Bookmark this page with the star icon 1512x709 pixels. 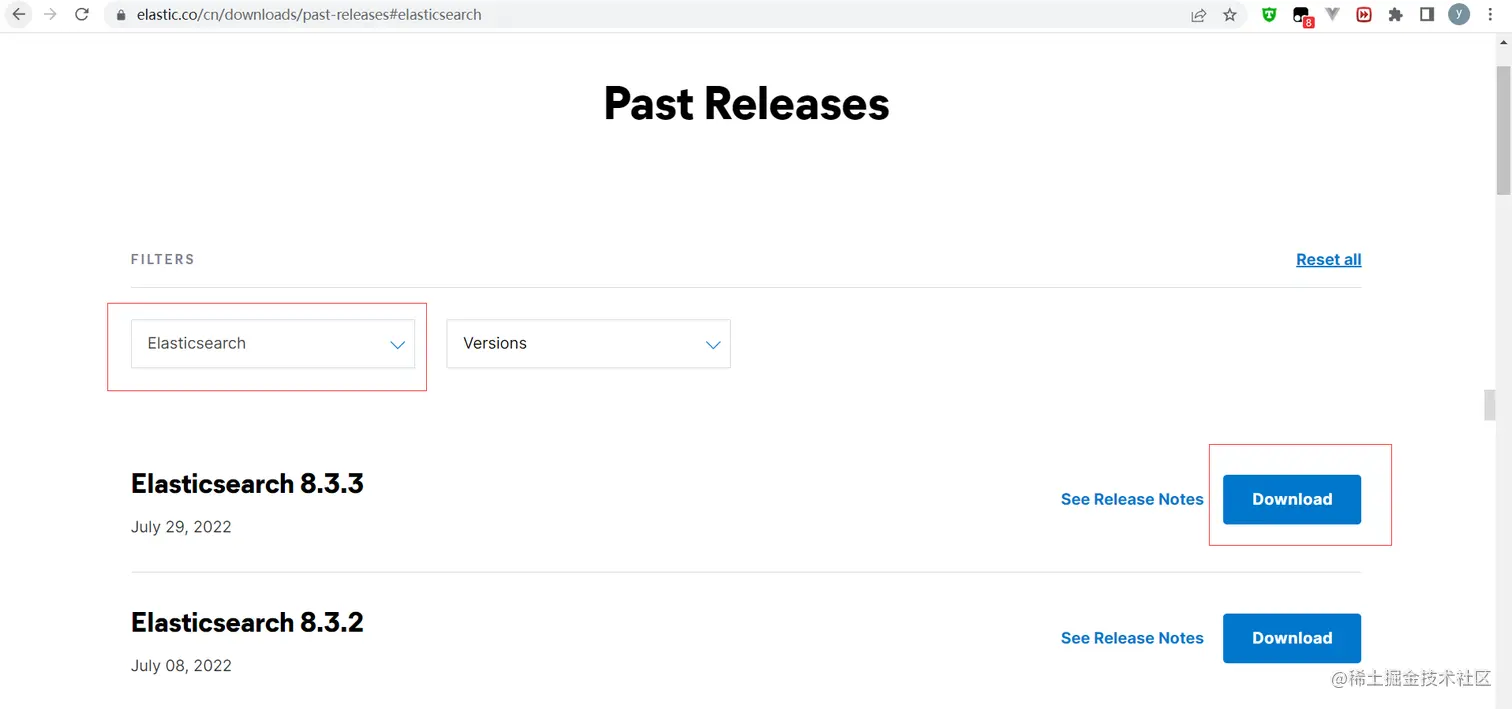pos(1230,15)
